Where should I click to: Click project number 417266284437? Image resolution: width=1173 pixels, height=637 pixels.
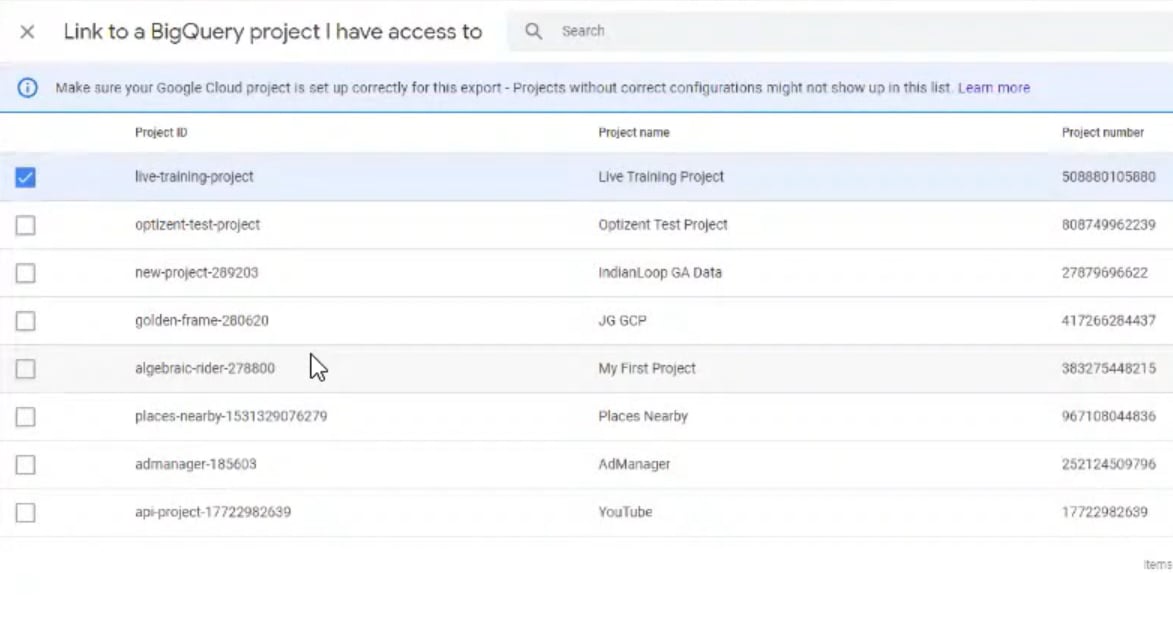click(x=1109, y=320)
